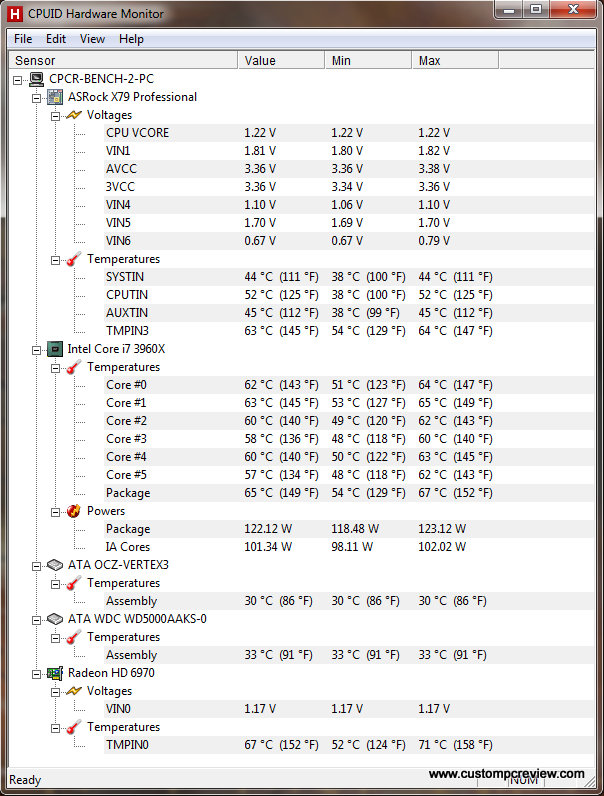Image resolution: width=604 pixels, height=796 pixels.
Task: Click the ASRock Voltages lightning icon
Action: pos(74,115)
